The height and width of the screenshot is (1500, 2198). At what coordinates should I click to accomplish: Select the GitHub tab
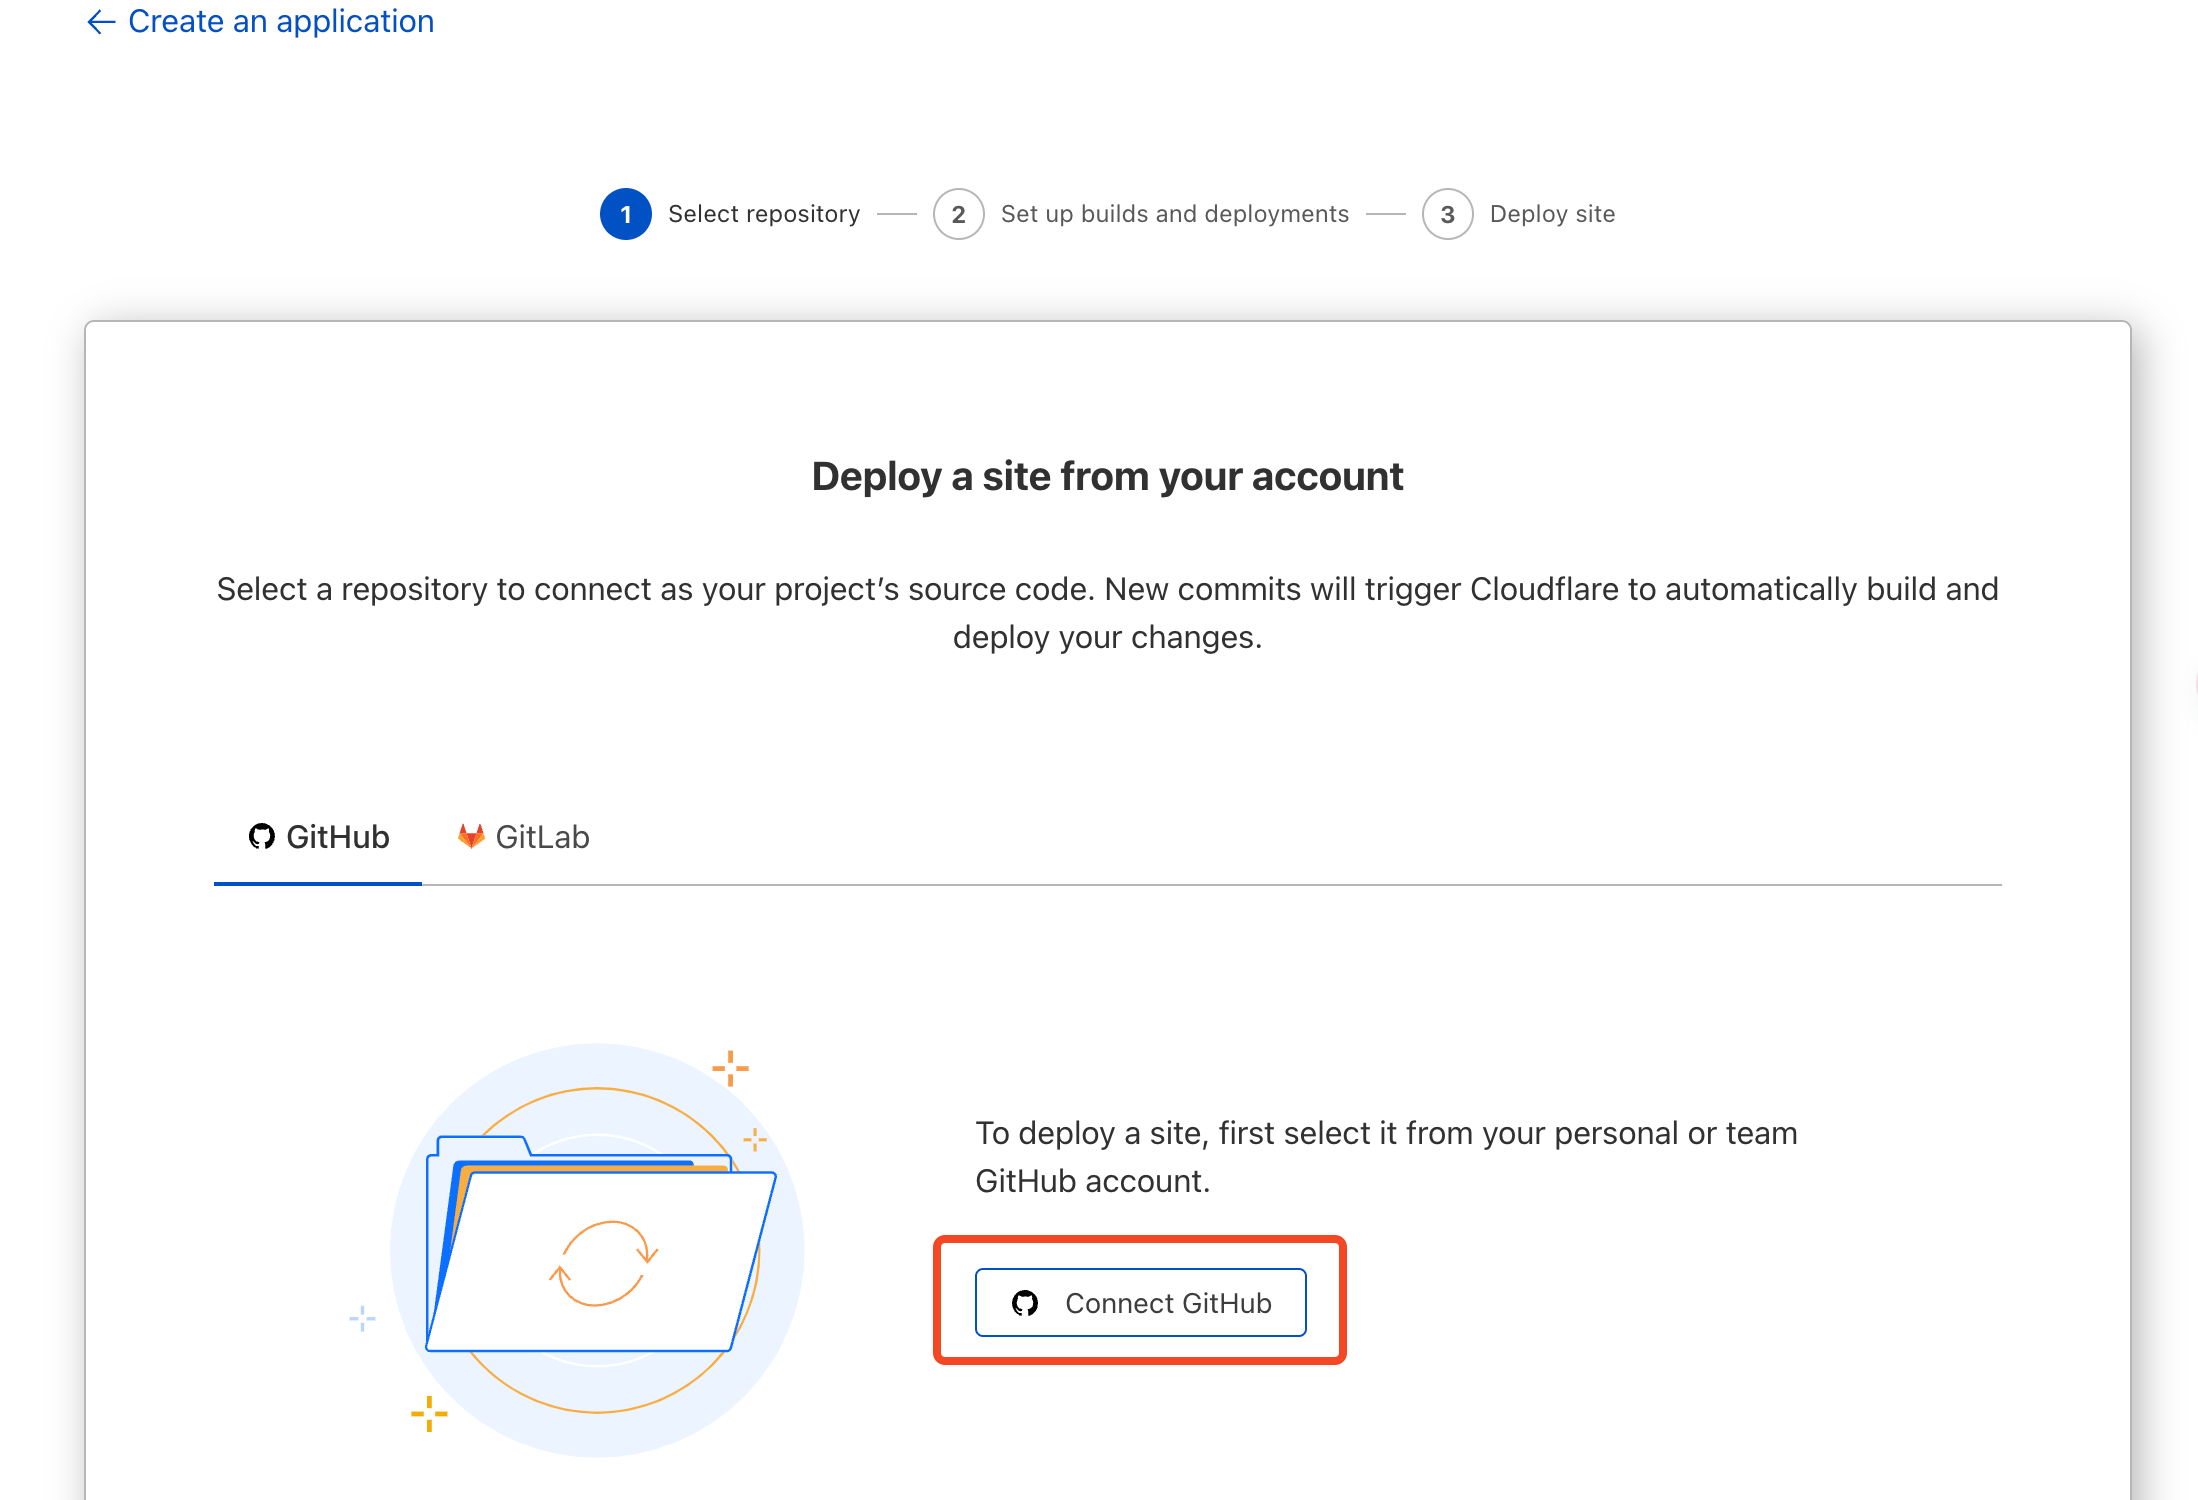[318, 837]
